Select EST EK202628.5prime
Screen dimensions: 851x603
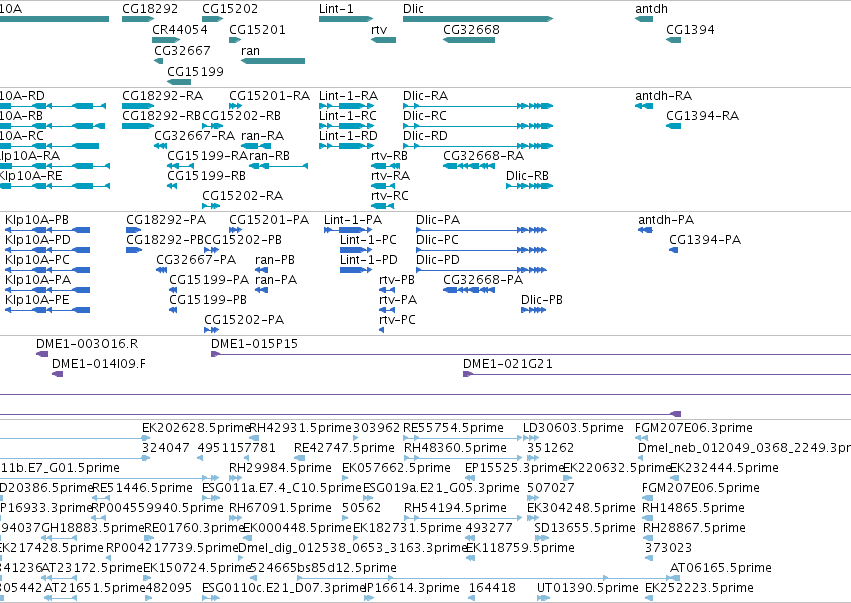(x=196, y=428)
